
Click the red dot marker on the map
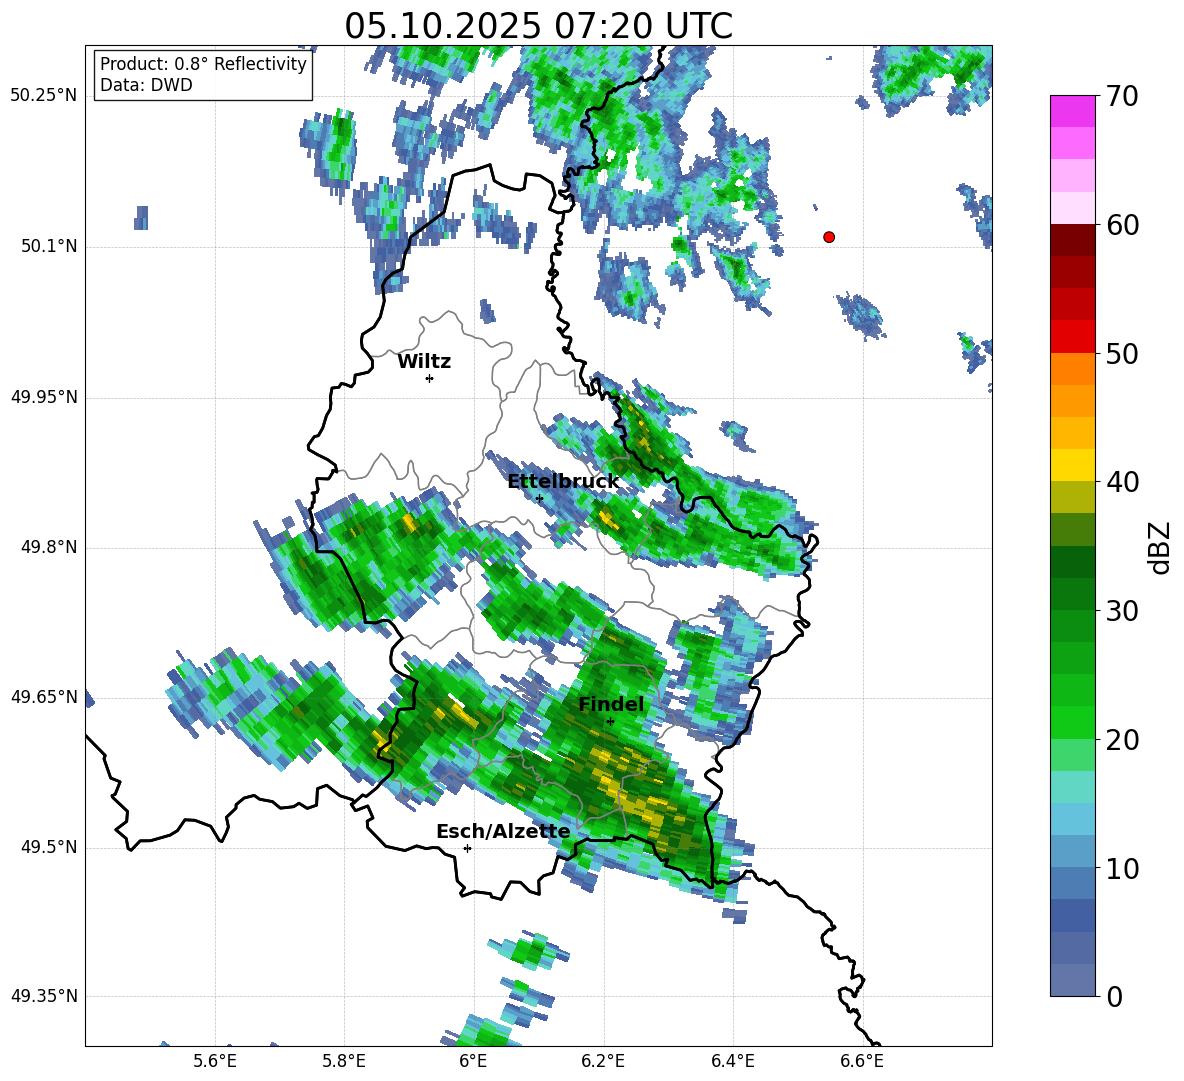point(829,237)
